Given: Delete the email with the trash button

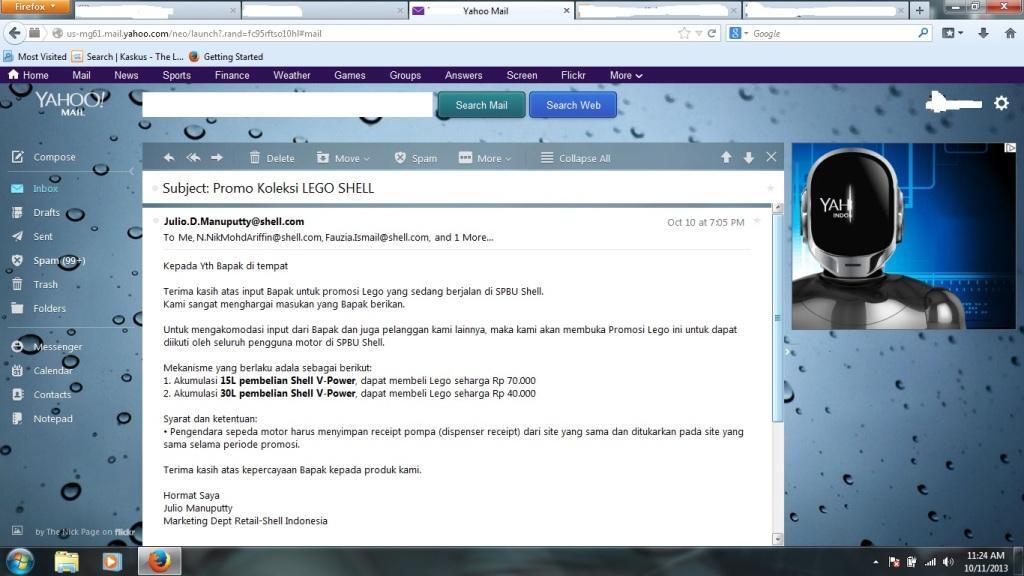Looking at the screenshot, I should click(x=271, y=158).
